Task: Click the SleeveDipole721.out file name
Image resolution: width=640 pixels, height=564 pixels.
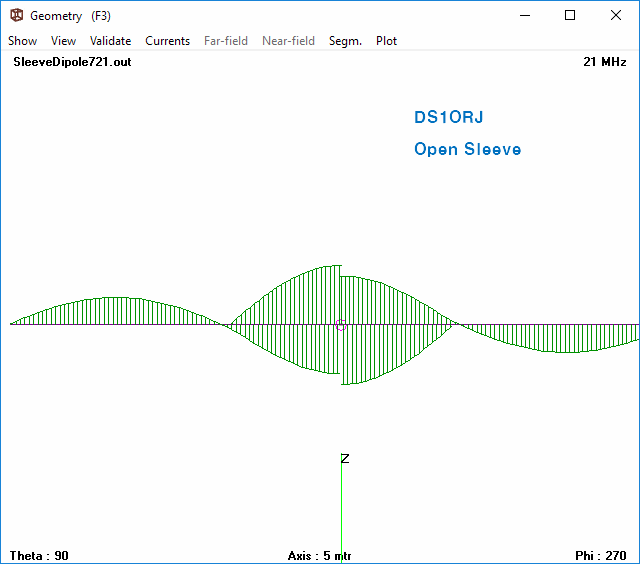Action: [72, 62]
